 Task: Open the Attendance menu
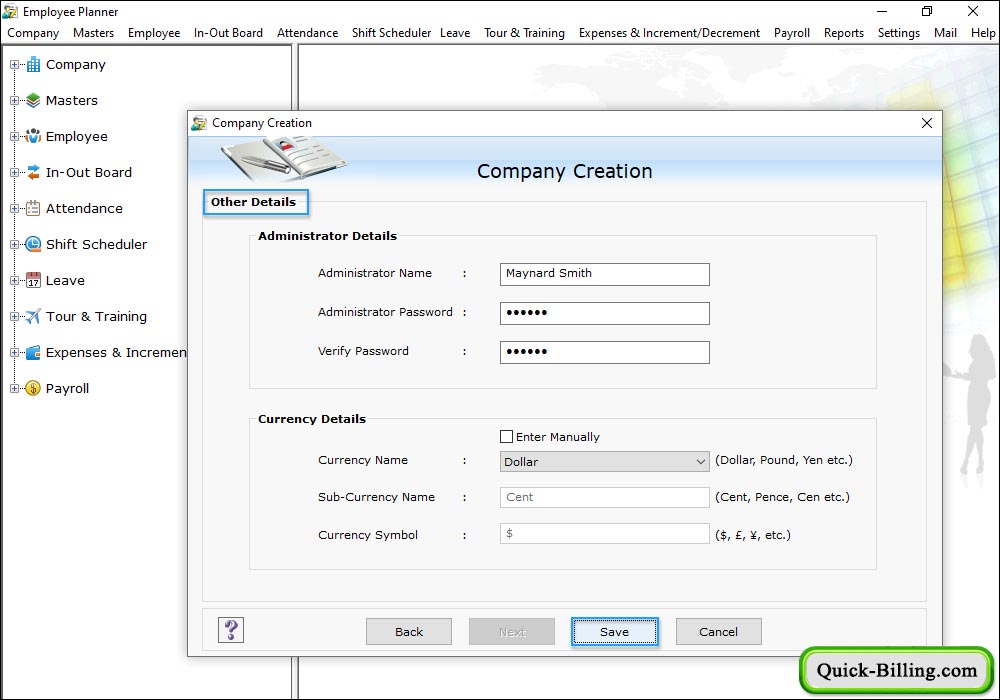coord(307,33)
